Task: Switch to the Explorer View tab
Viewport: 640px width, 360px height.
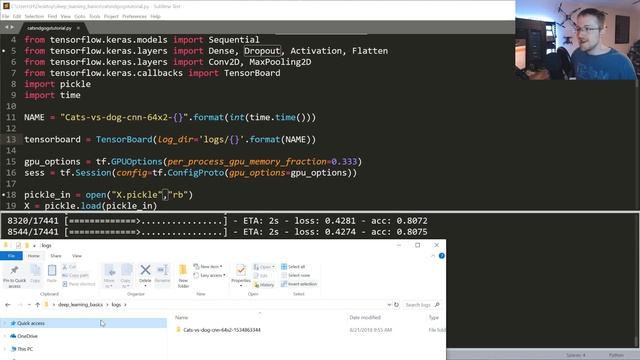Action: pos(77,256)
